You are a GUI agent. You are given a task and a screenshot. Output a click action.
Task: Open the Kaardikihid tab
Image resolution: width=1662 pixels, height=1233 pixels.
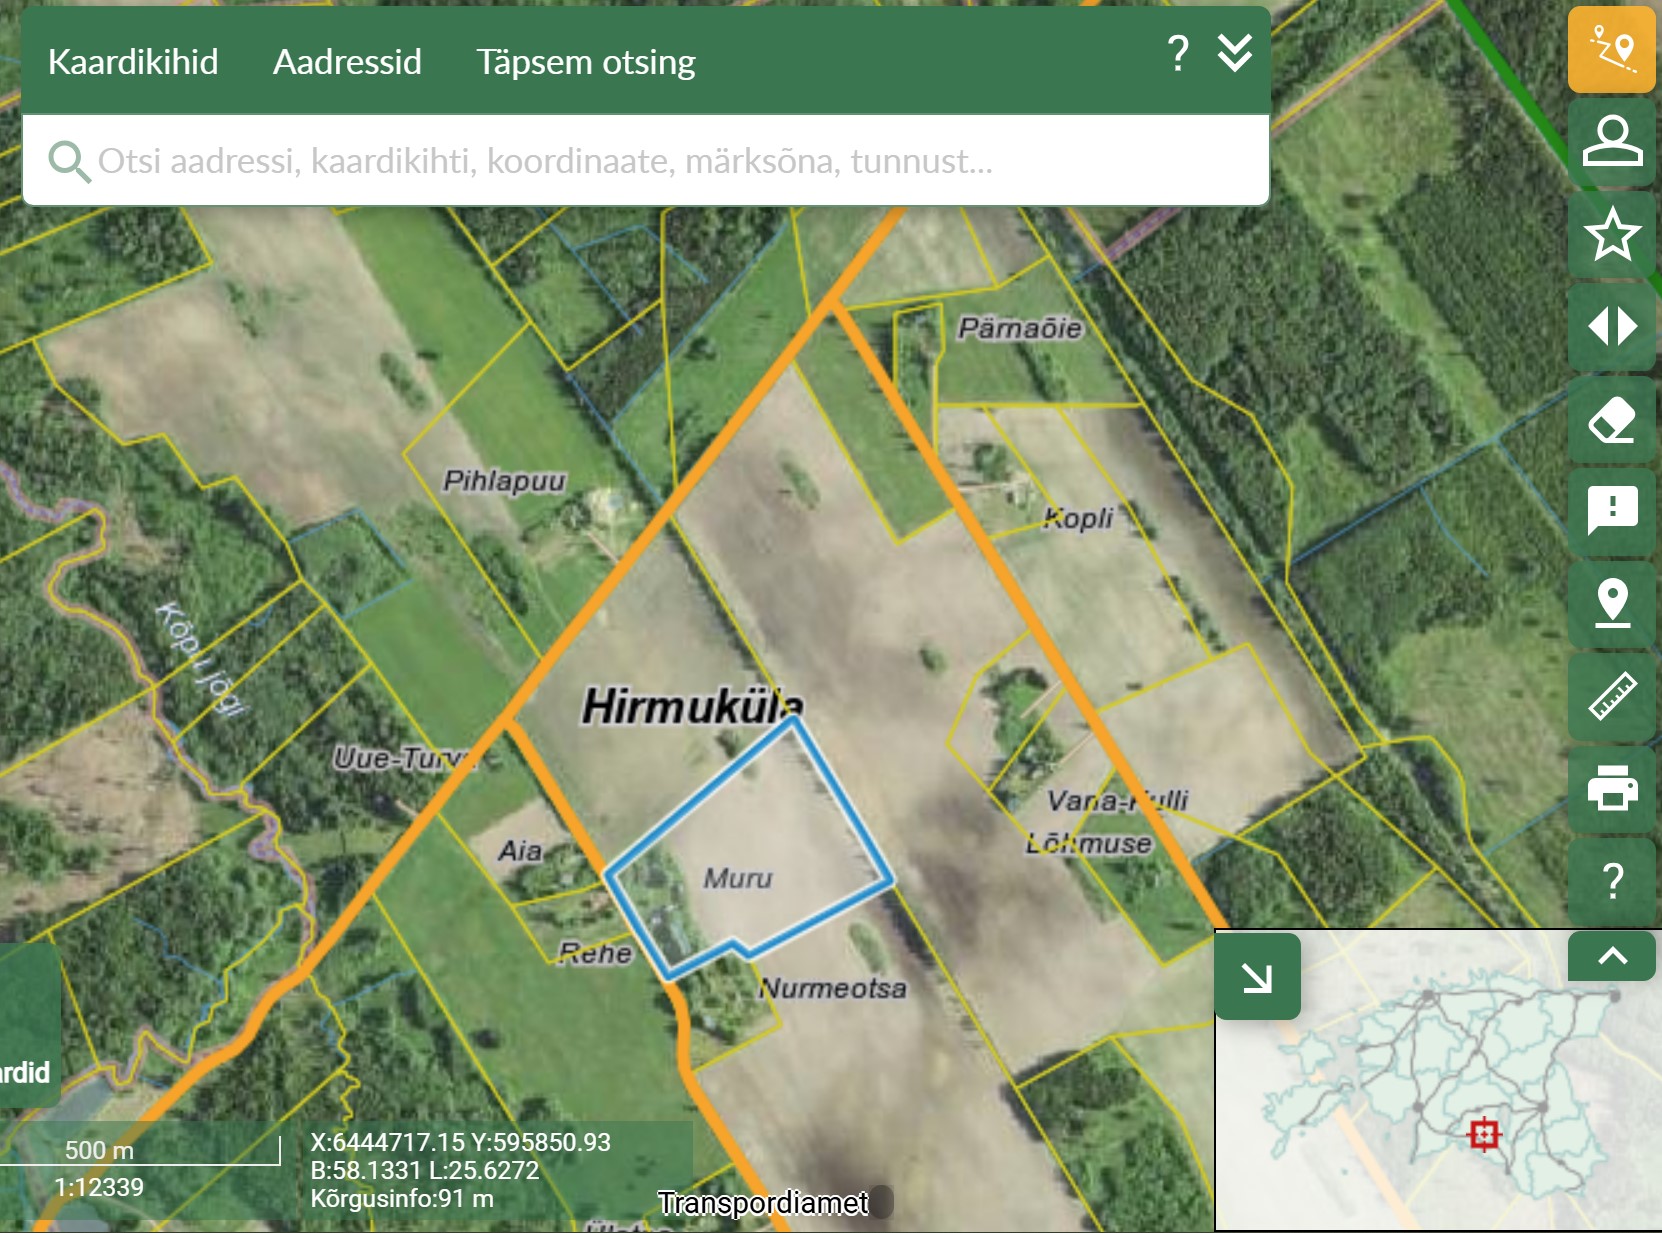133,62
